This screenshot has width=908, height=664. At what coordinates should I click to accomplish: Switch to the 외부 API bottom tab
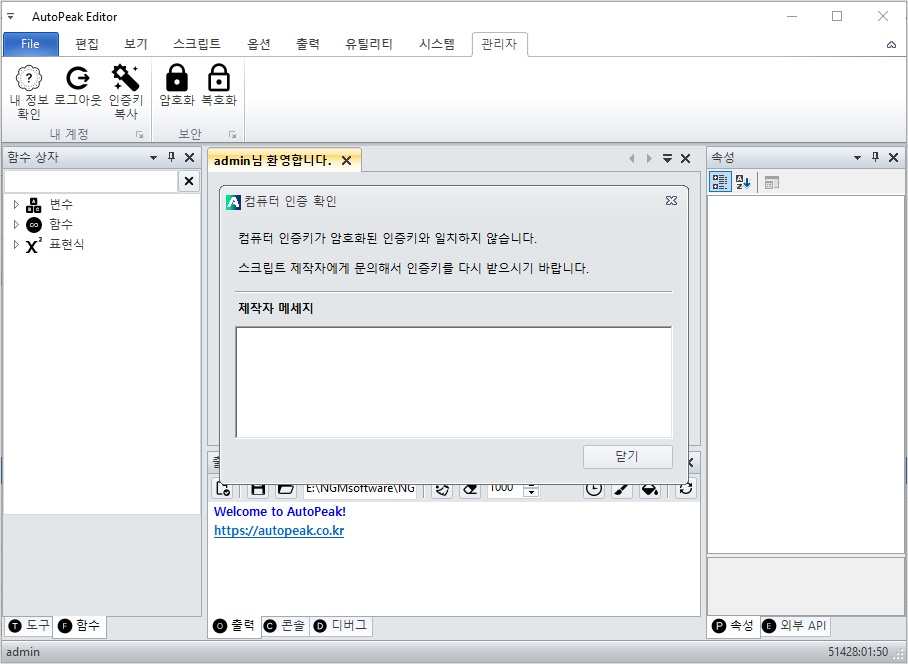pos(795,626)
